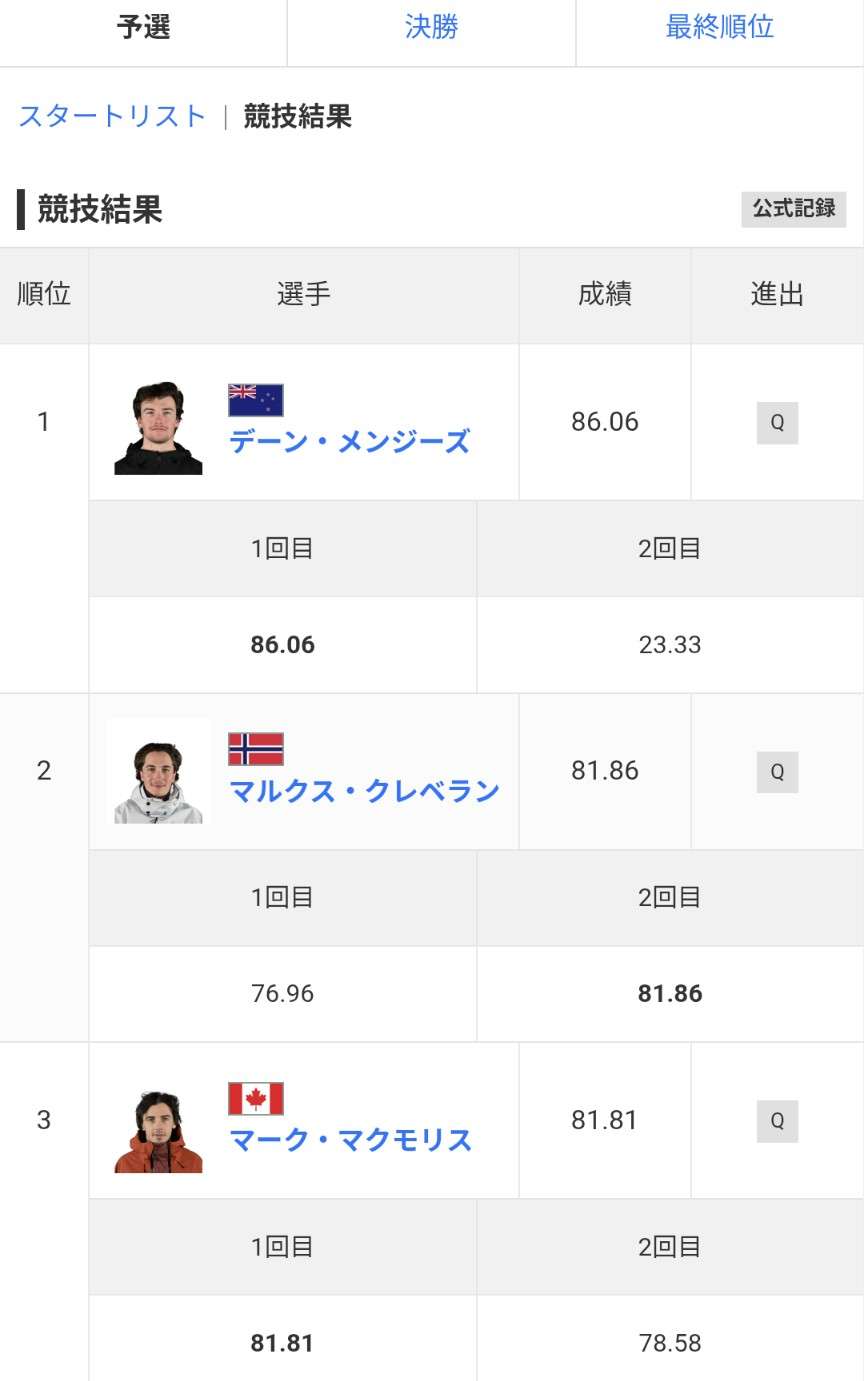Open デーン・メンジーズ athlete photo

point(158,428)
